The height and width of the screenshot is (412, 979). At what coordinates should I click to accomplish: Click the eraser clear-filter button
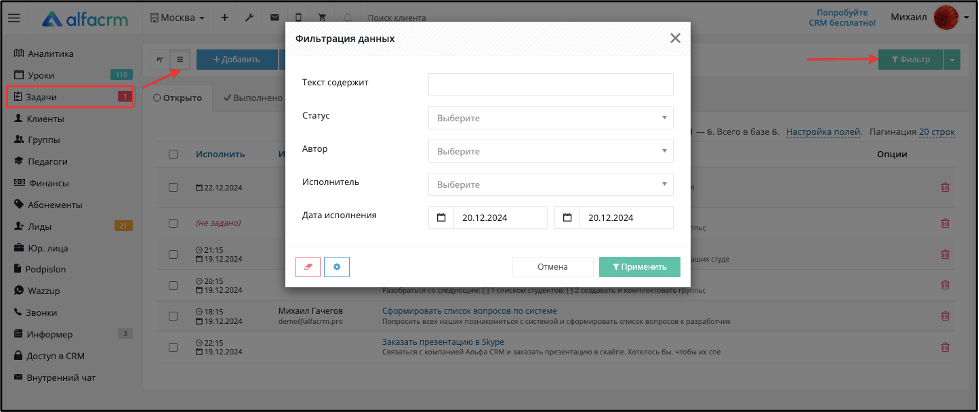click(x=308, y=267)
